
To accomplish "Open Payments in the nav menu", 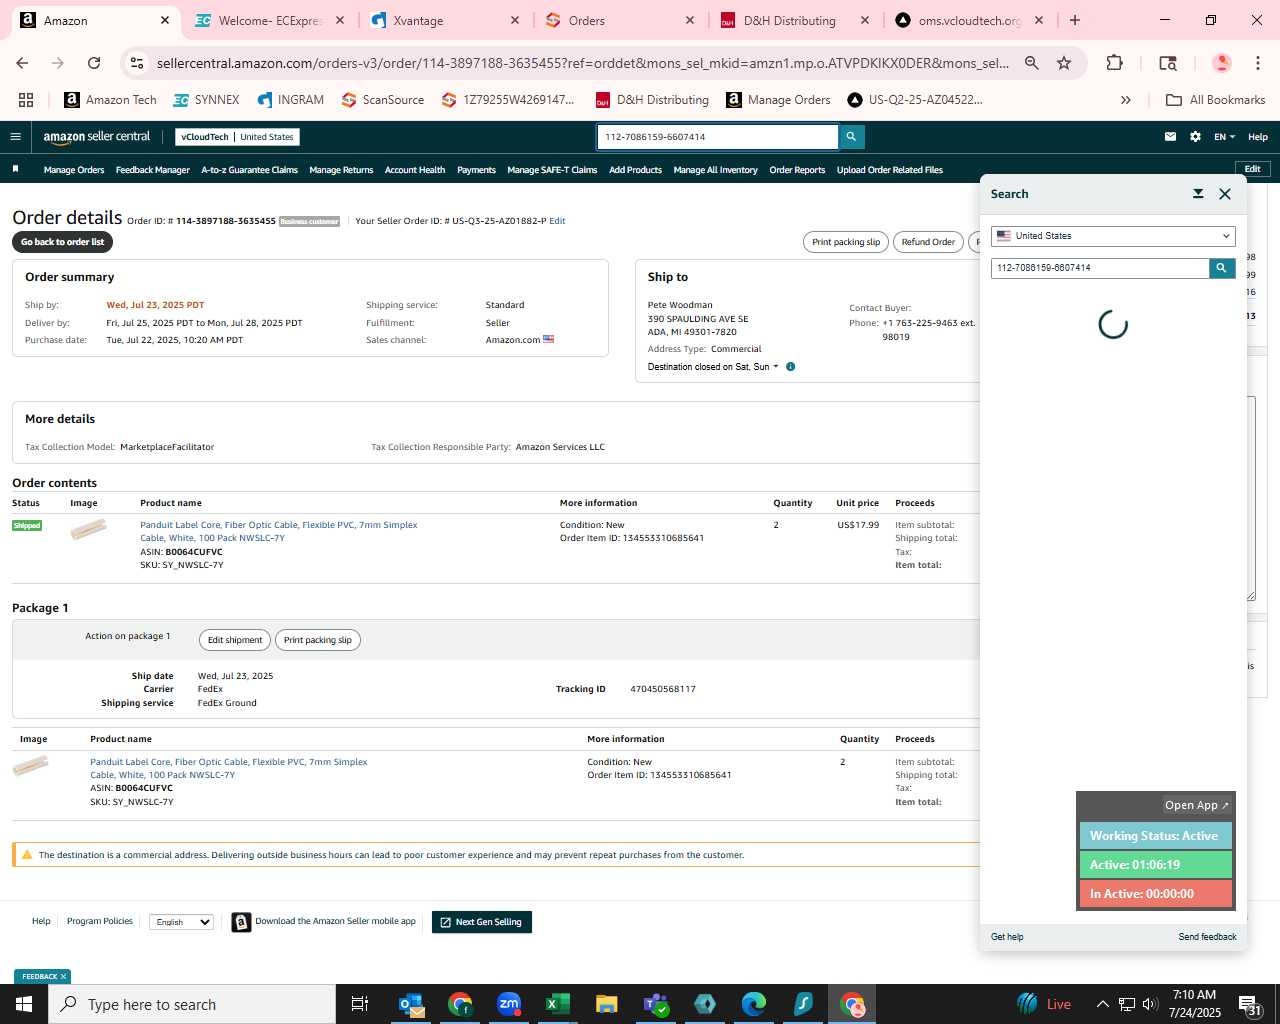I will pyautogui.click(x=476, y=170).
